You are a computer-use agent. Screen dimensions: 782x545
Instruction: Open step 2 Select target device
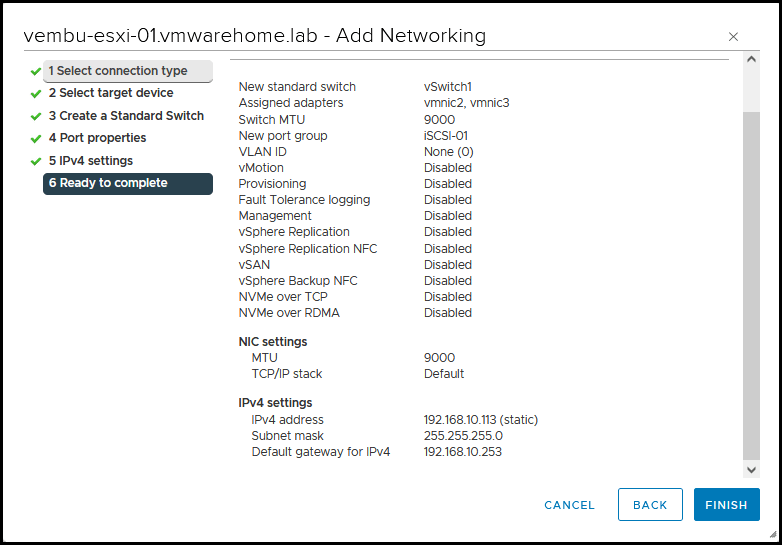(111, 93)
